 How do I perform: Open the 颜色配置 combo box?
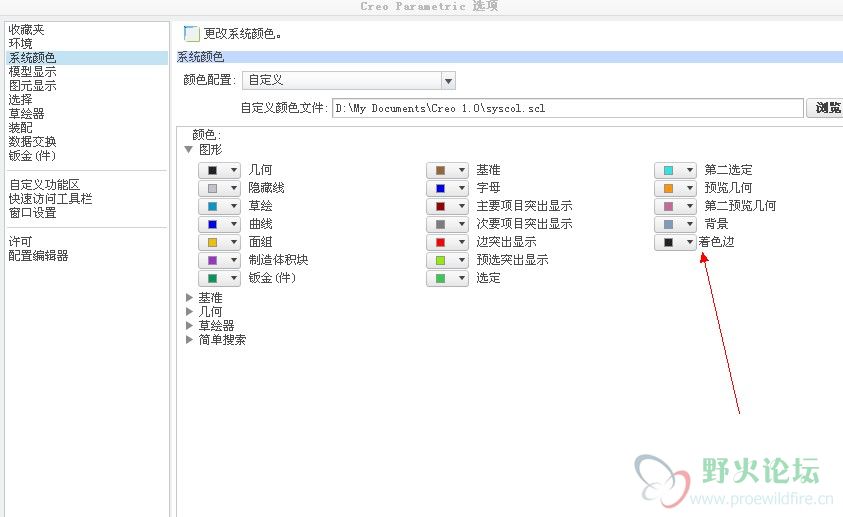(349, 81)
